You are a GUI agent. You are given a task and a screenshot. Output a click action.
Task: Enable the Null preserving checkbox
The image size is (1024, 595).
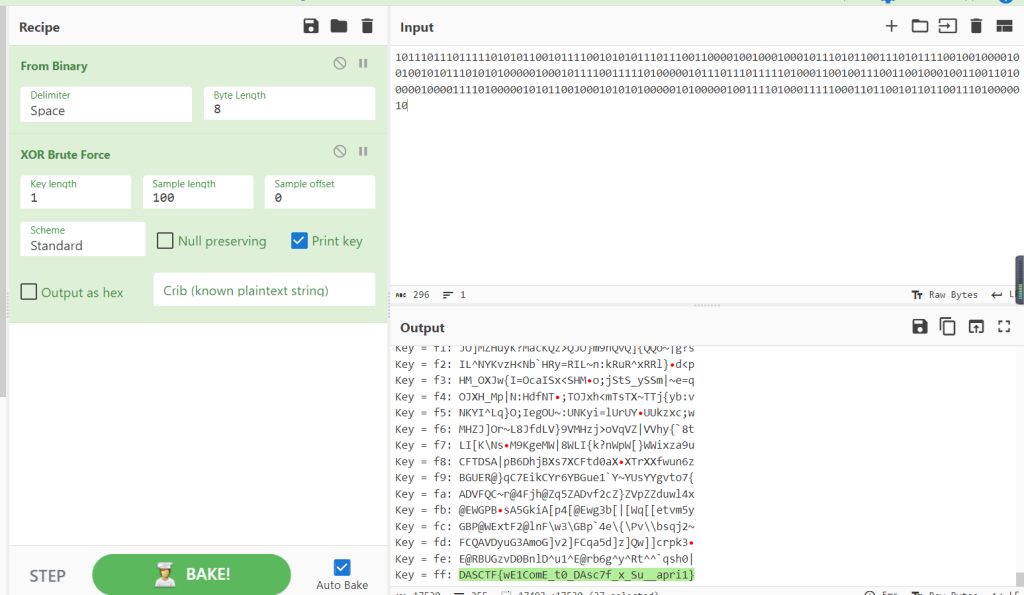click(x=166, y=241)
